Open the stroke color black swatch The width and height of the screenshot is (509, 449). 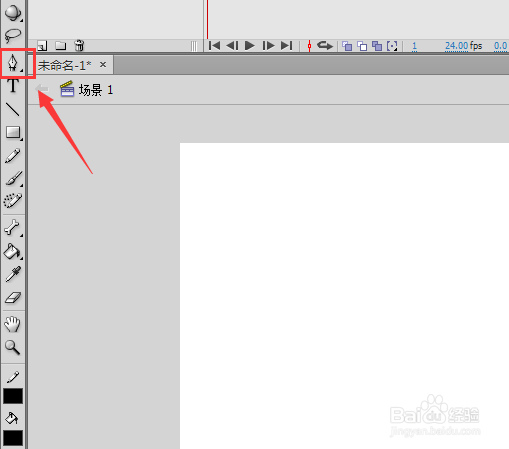click(13, 396)
